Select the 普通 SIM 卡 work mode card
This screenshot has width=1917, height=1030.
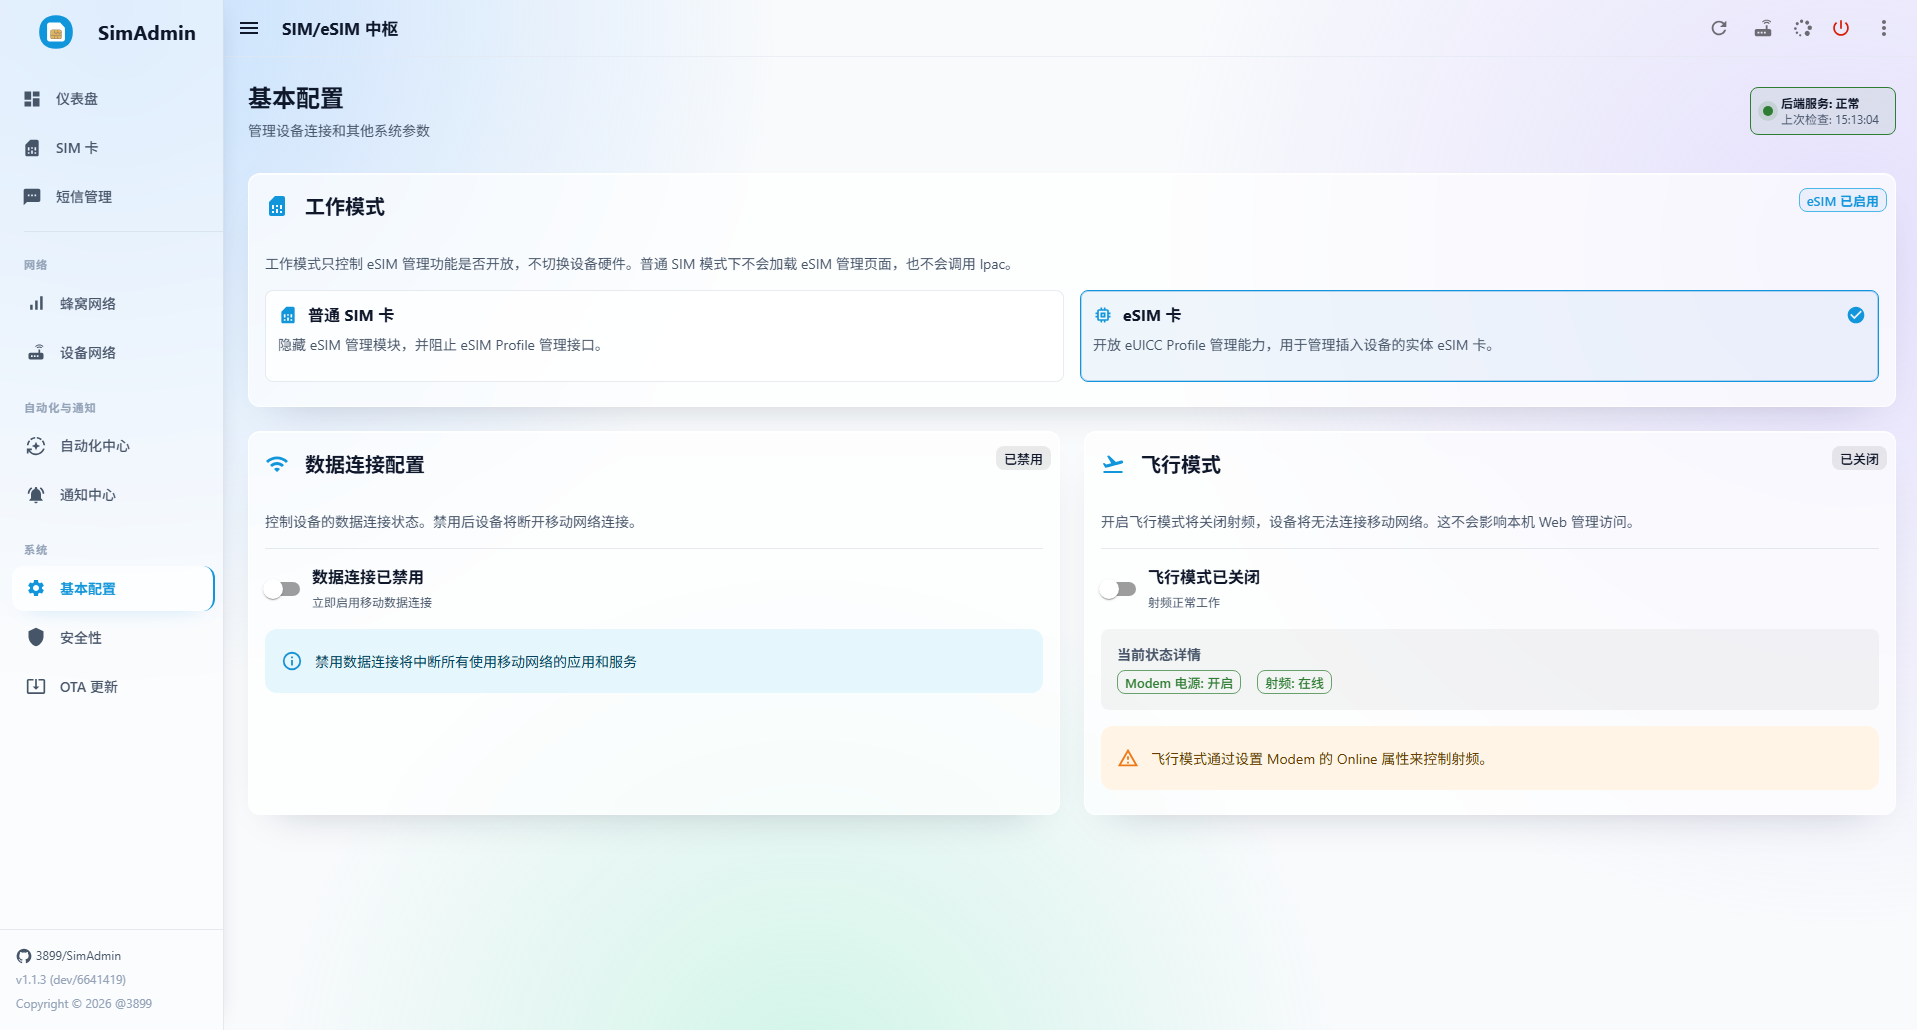tap(664, 336)
